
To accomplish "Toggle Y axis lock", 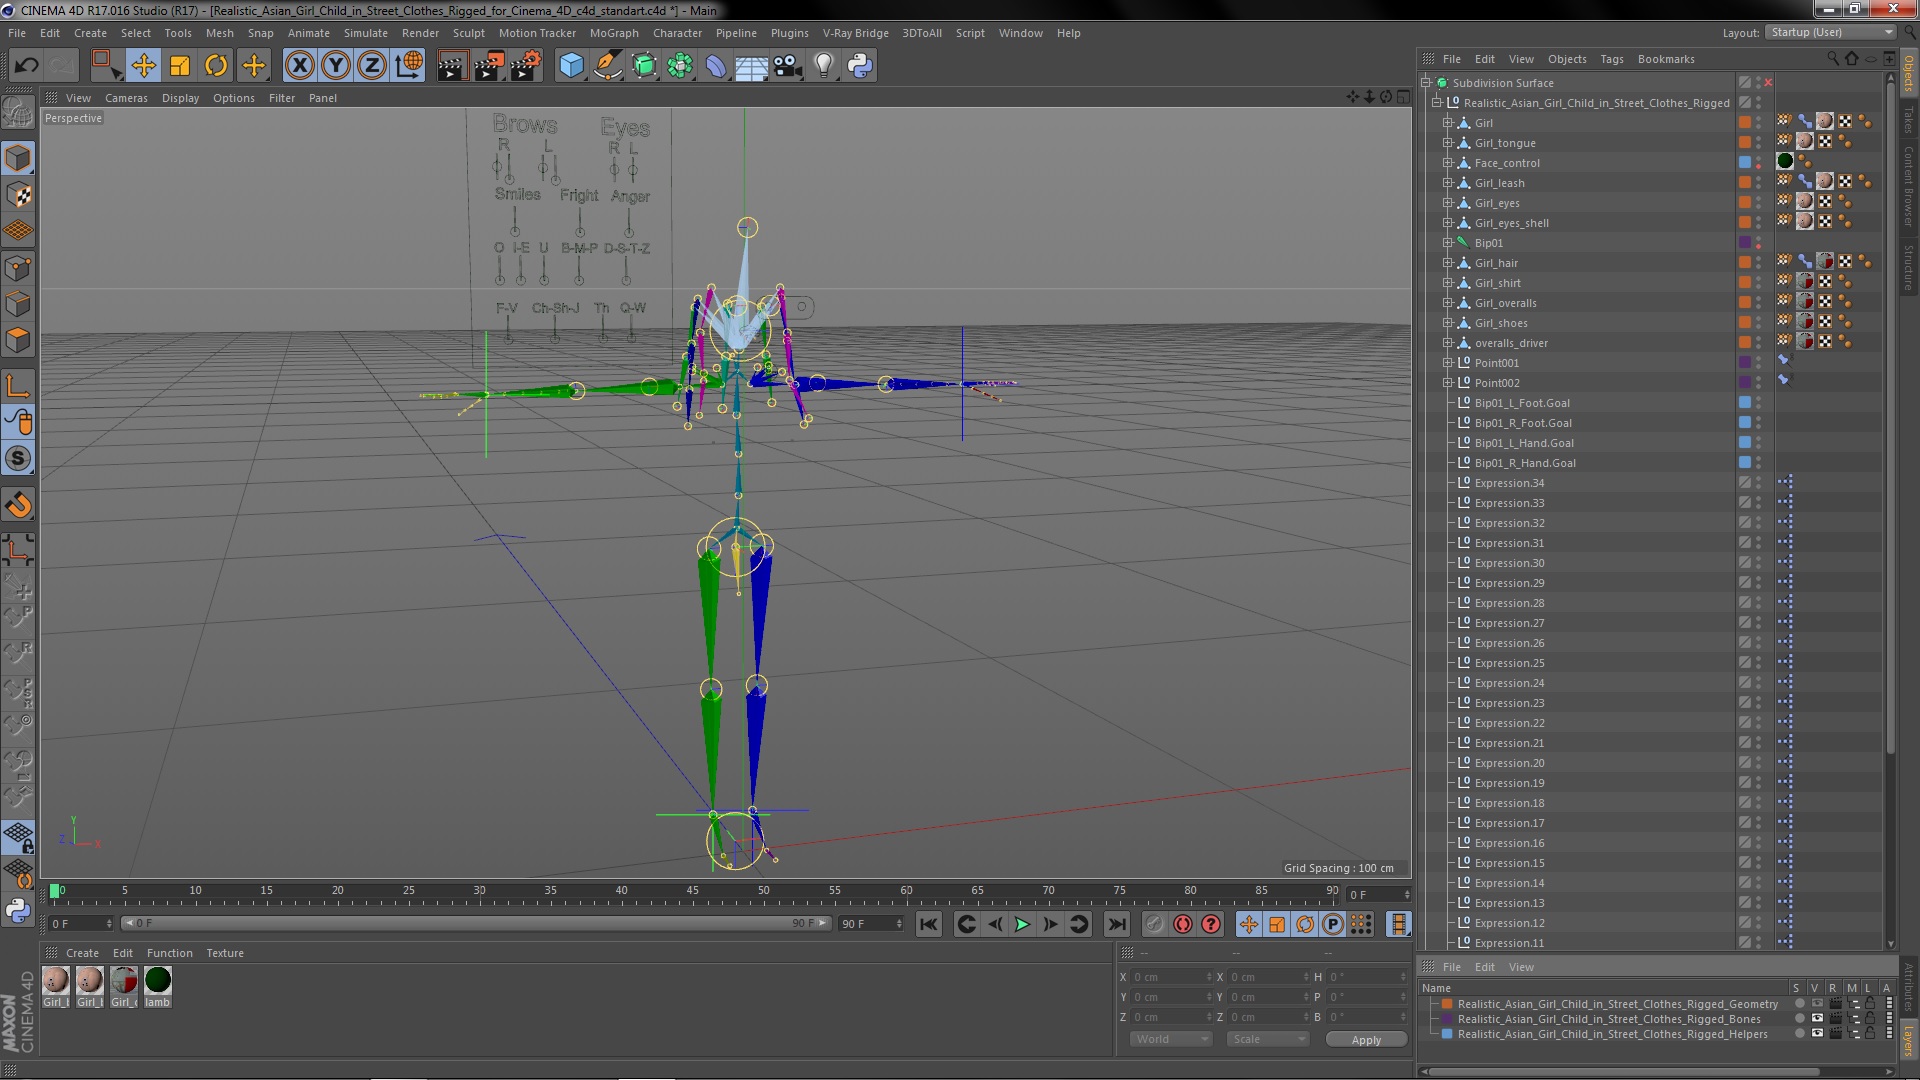I will (336, 66).
